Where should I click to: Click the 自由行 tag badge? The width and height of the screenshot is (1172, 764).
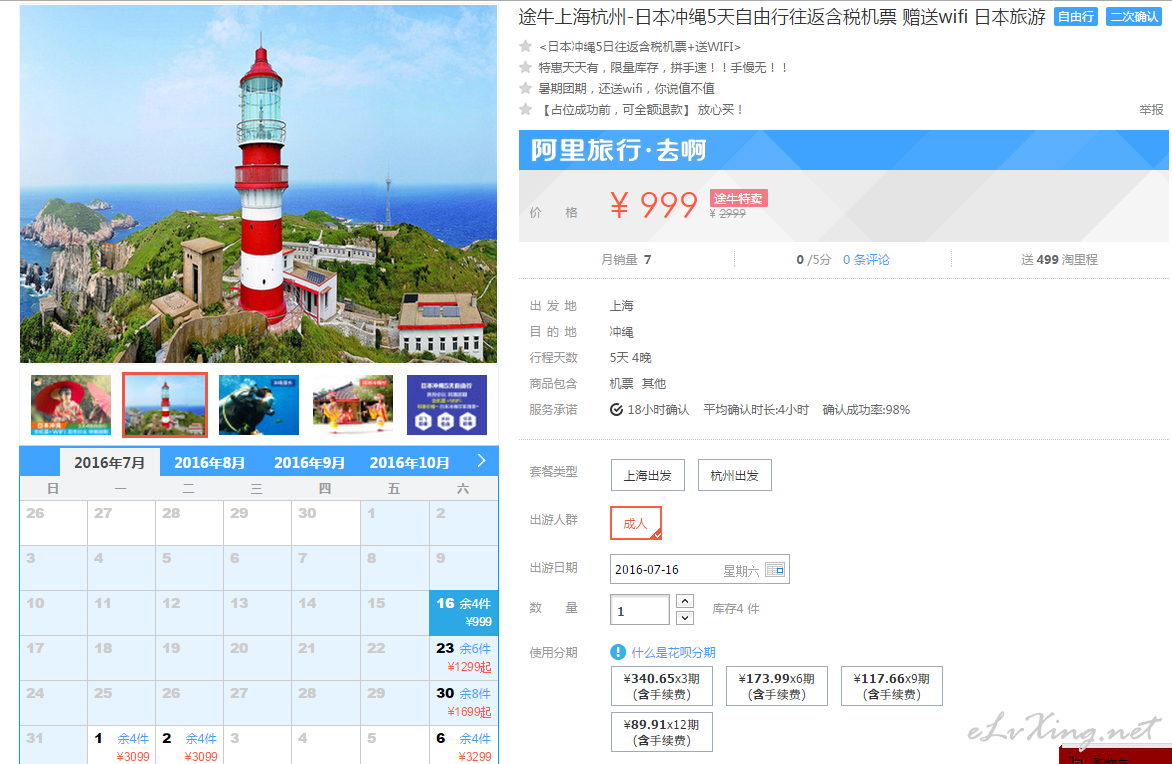1076,16
